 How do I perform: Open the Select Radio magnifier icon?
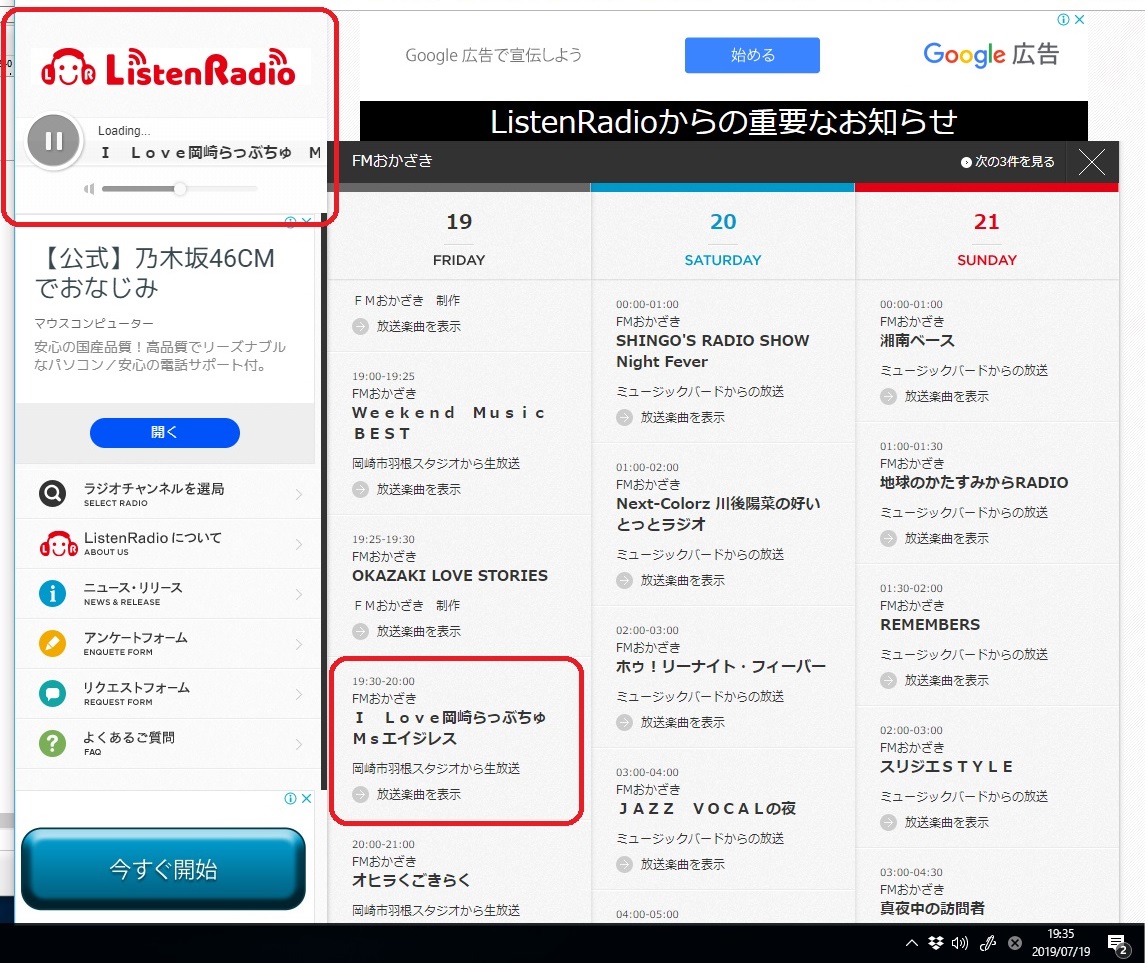53,494
